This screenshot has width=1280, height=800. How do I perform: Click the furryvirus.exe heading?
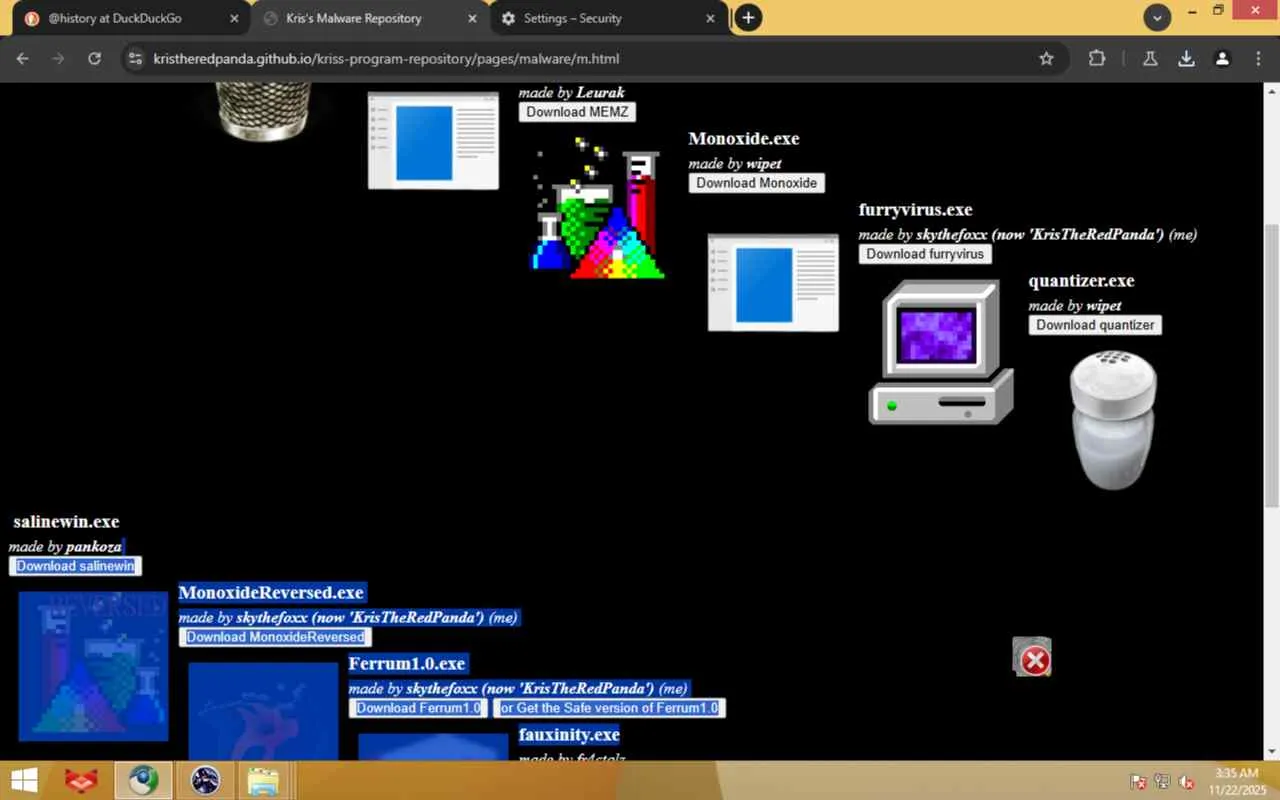[916, 210]
